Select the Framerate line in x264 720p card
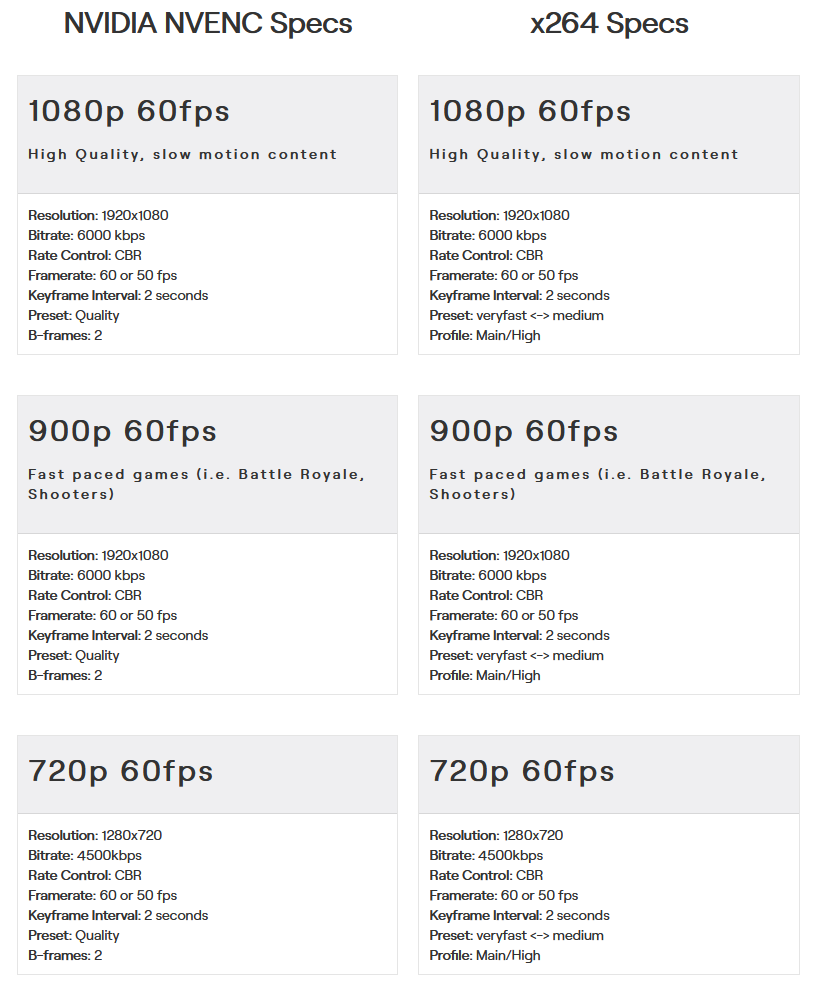 tap(503, 896)
